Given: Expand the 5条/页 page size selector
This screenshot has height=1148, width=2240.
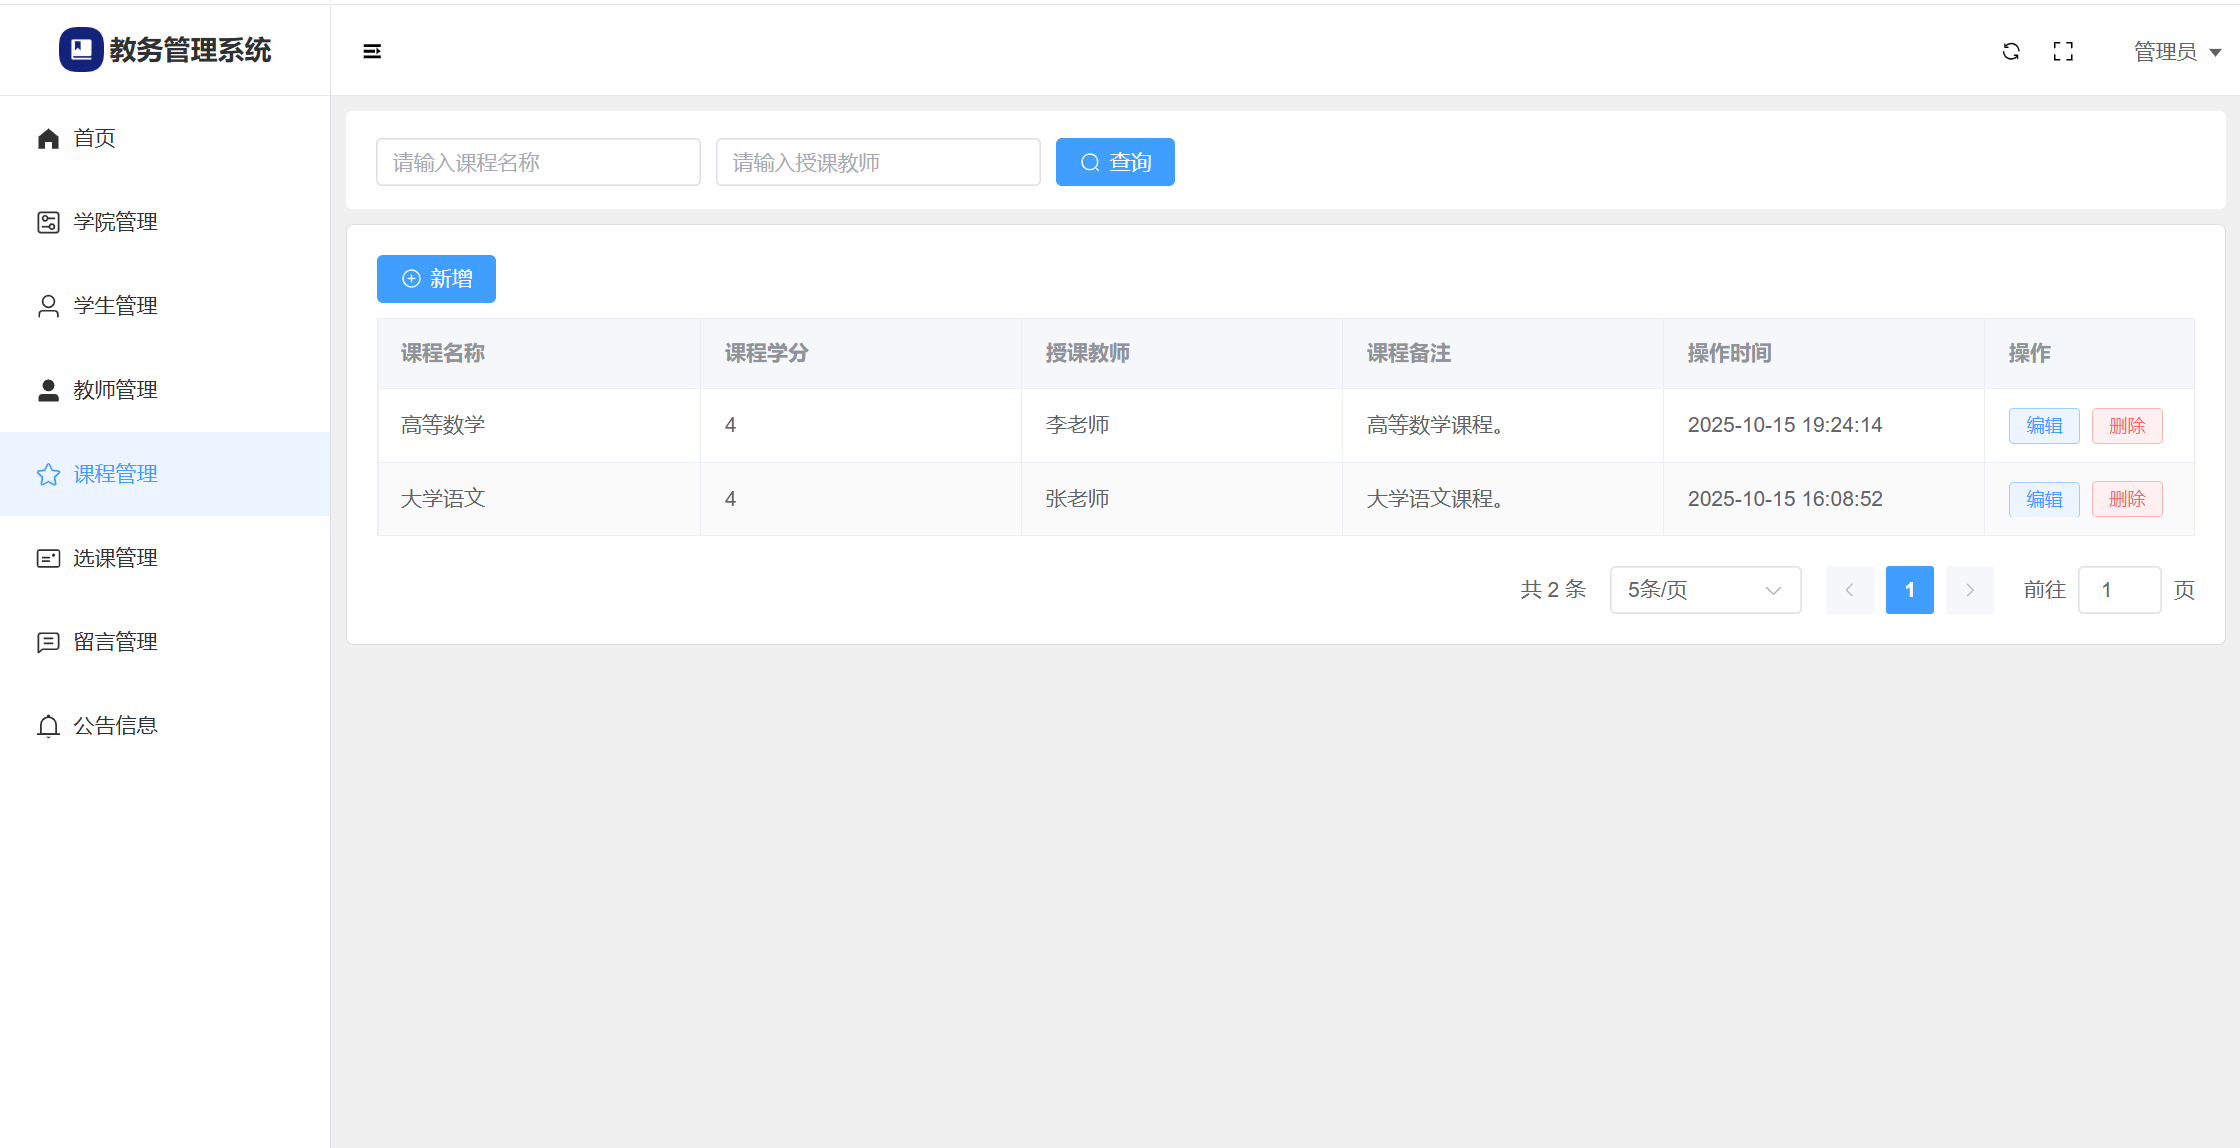Looking at the screenshot, I should 1705,590.
